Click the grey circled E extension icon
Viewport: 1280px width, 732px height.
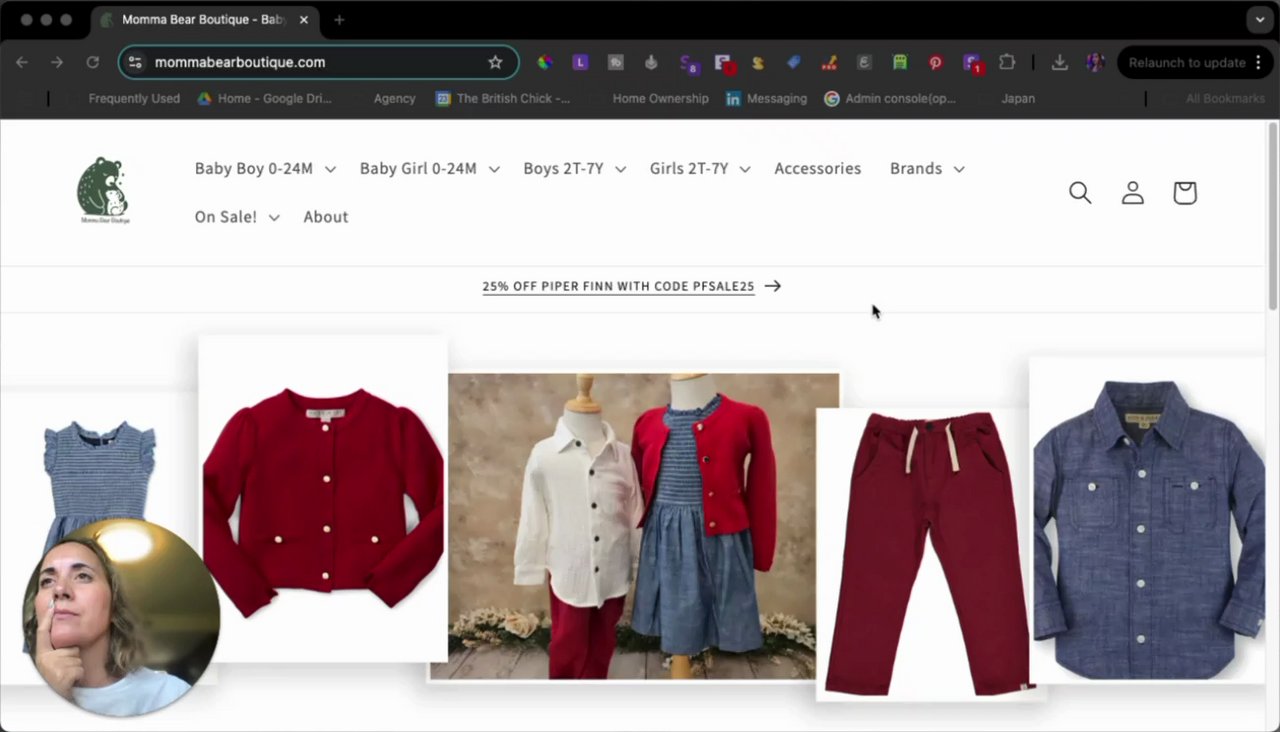coord(864,62)
